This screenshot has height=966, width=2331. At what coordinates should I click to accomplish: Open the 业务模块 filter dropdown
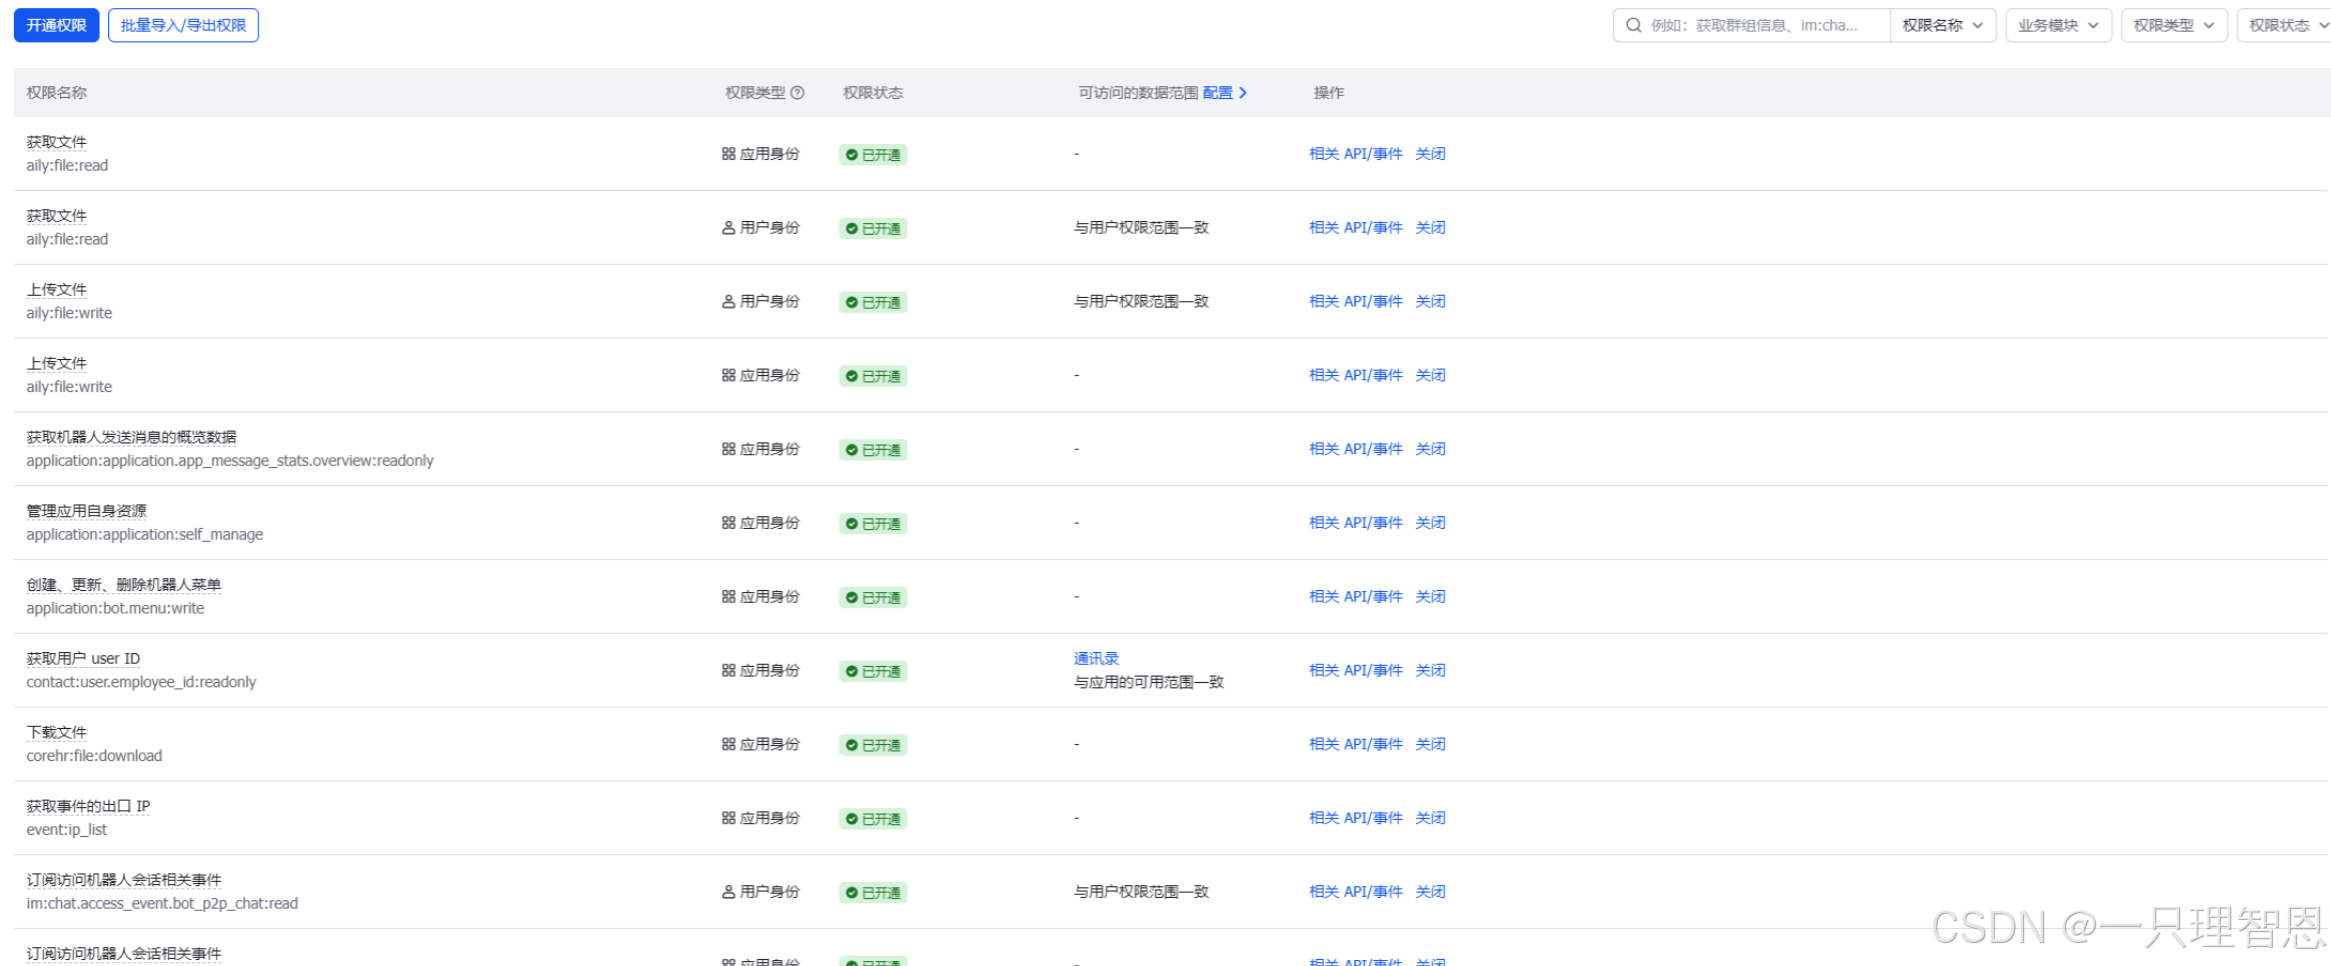[x=2058, y=25]
